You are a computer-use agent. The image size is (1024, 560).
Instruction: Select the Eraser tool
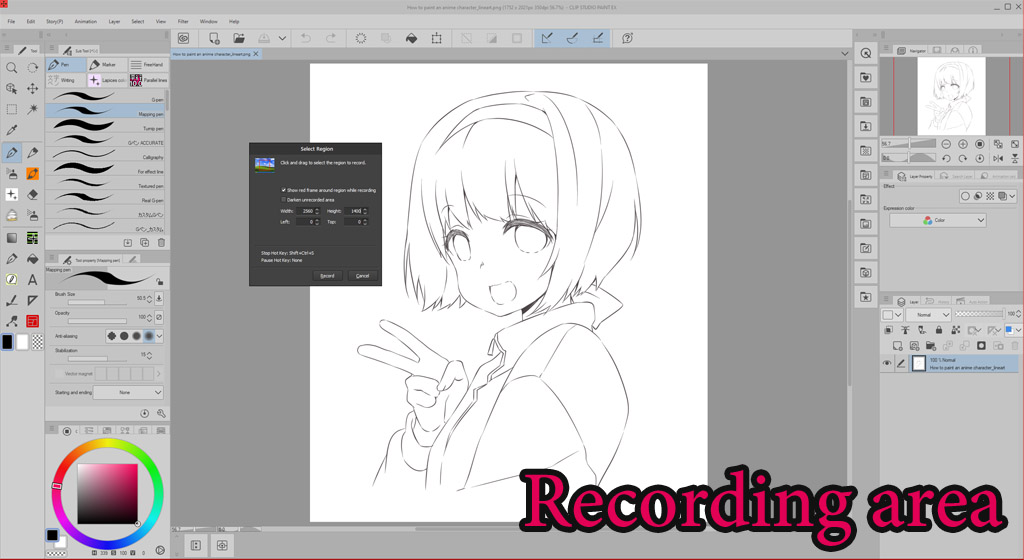pyautogui.click(x=33, y=195)
